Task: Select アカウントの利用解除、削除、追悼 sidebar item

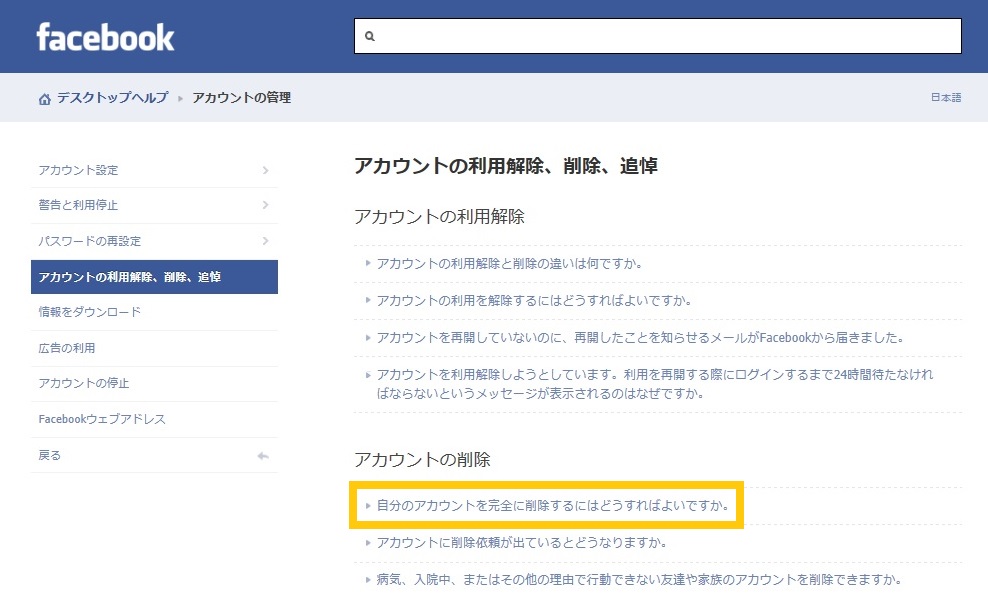Action: click(154, 277)
